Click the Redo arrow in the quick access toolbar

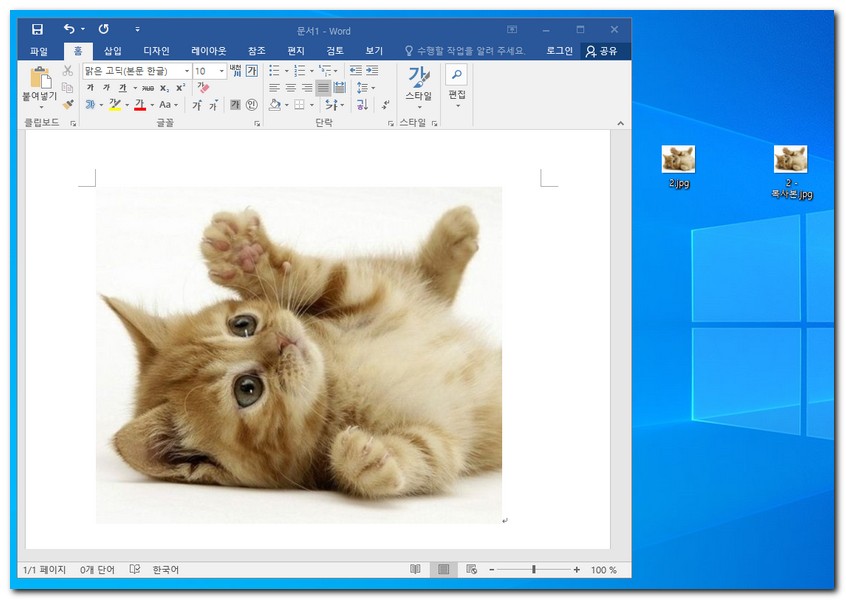[104, 30]
